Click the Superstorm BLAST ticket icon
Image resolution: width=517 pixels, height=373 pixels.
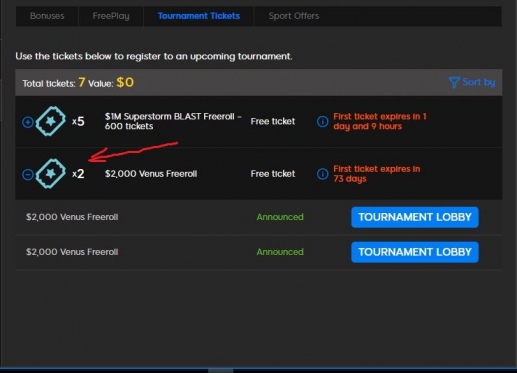(51, 121)
